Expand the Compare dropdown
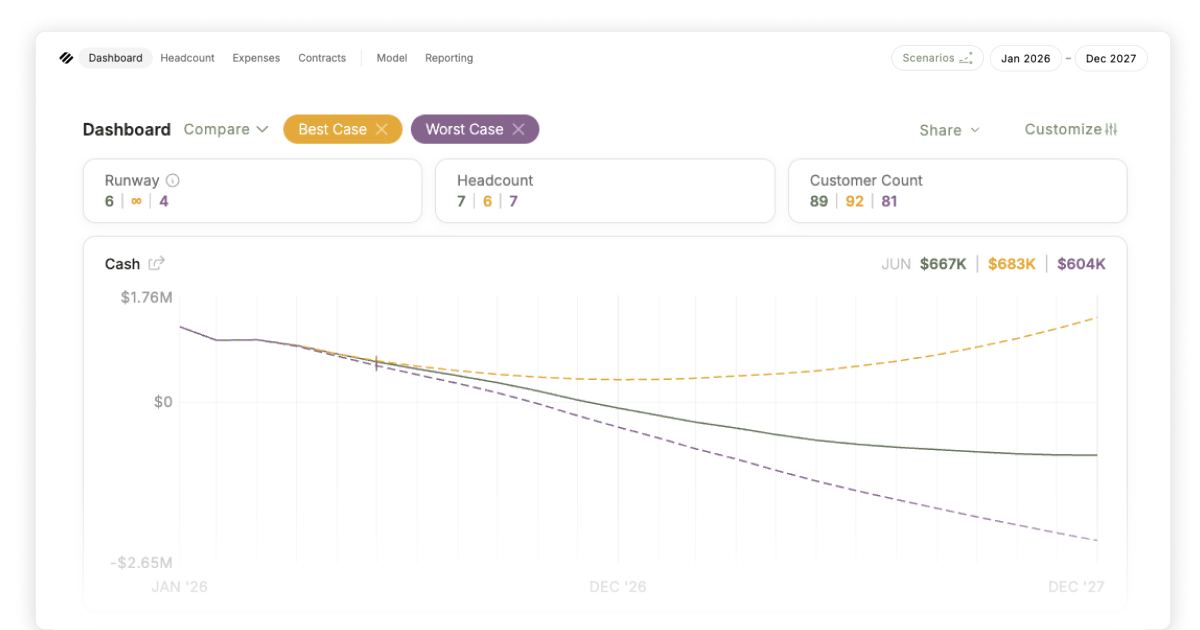Screen dimensions: 1200x630 226,129
